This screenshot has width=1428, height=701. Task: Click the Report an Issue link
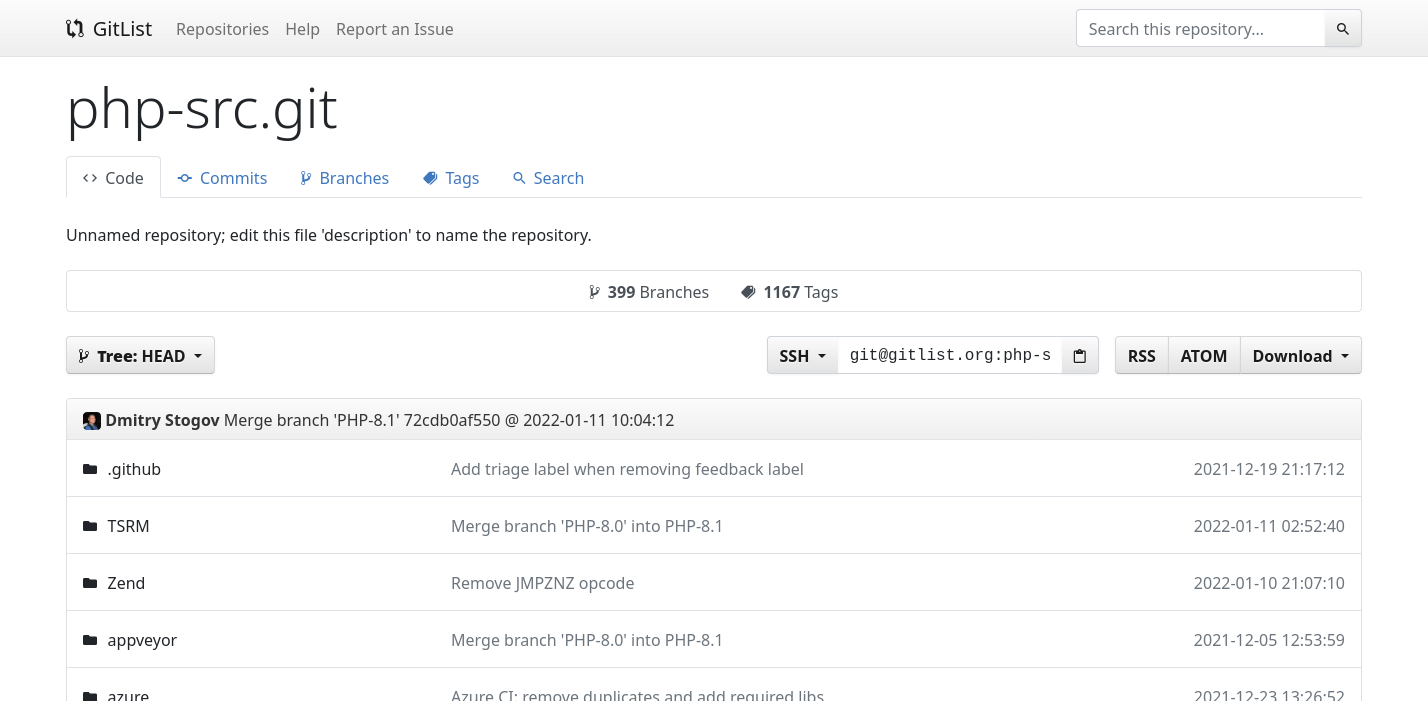pos(394,29)
